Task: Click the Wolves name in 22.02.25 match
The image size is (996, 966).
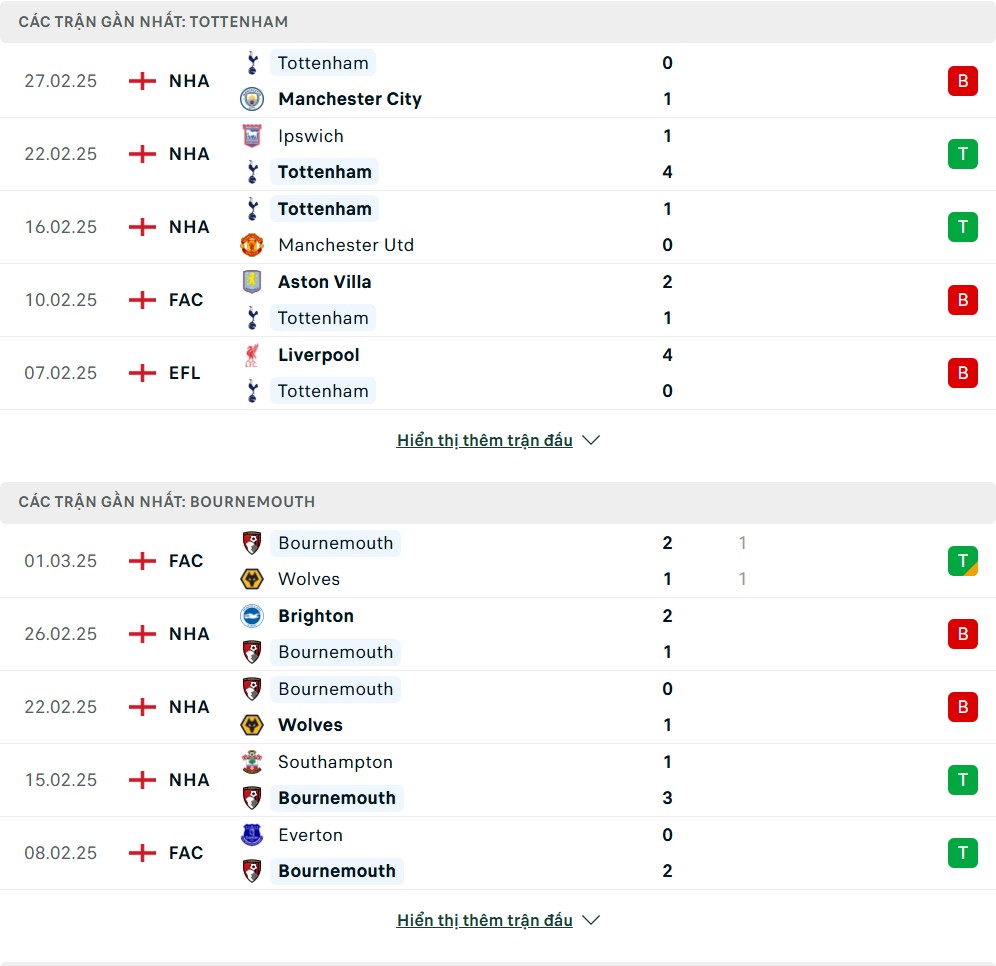Action: tap(310, 725)
